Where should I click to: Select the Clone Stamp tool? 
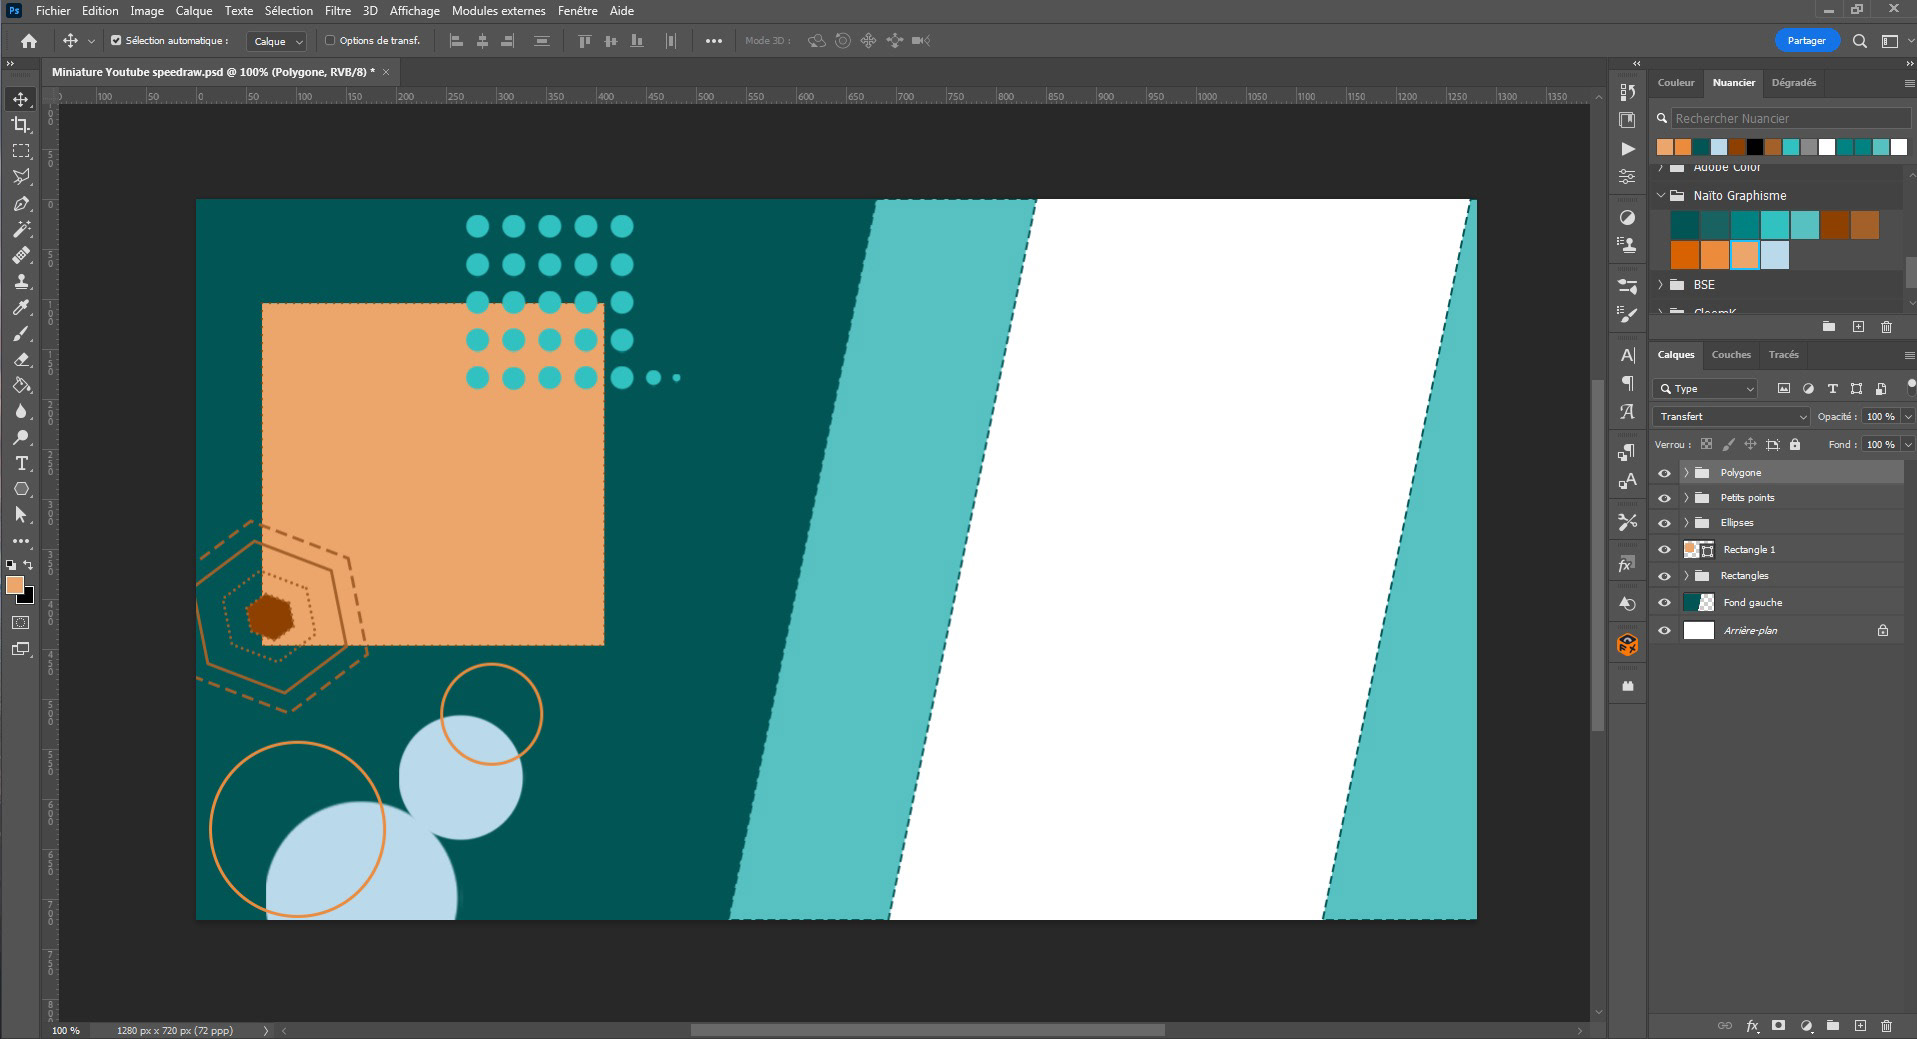[21, 281]
